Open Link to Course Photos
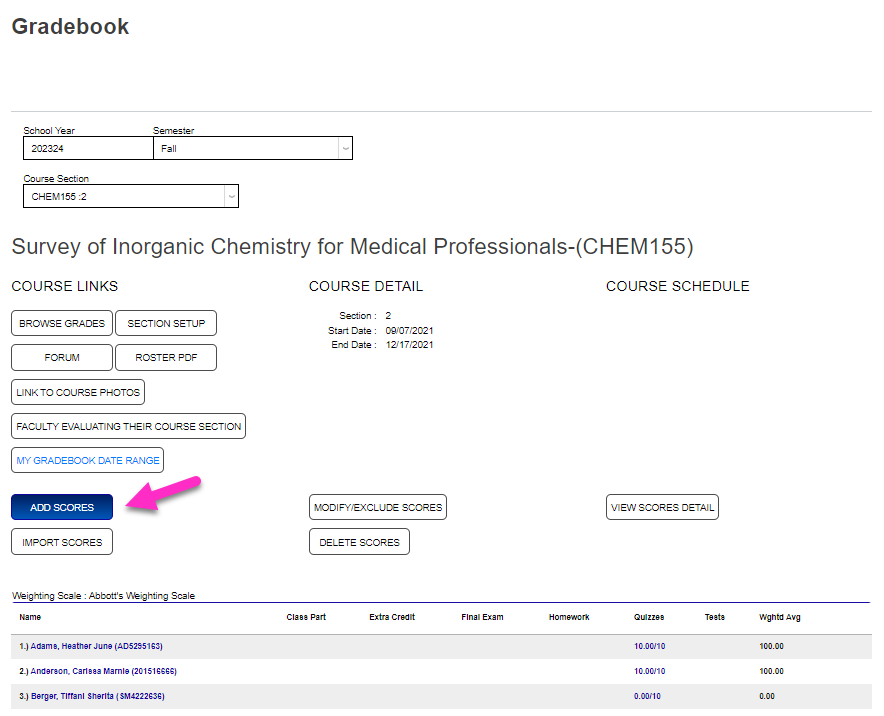 [x=77, y=392]
